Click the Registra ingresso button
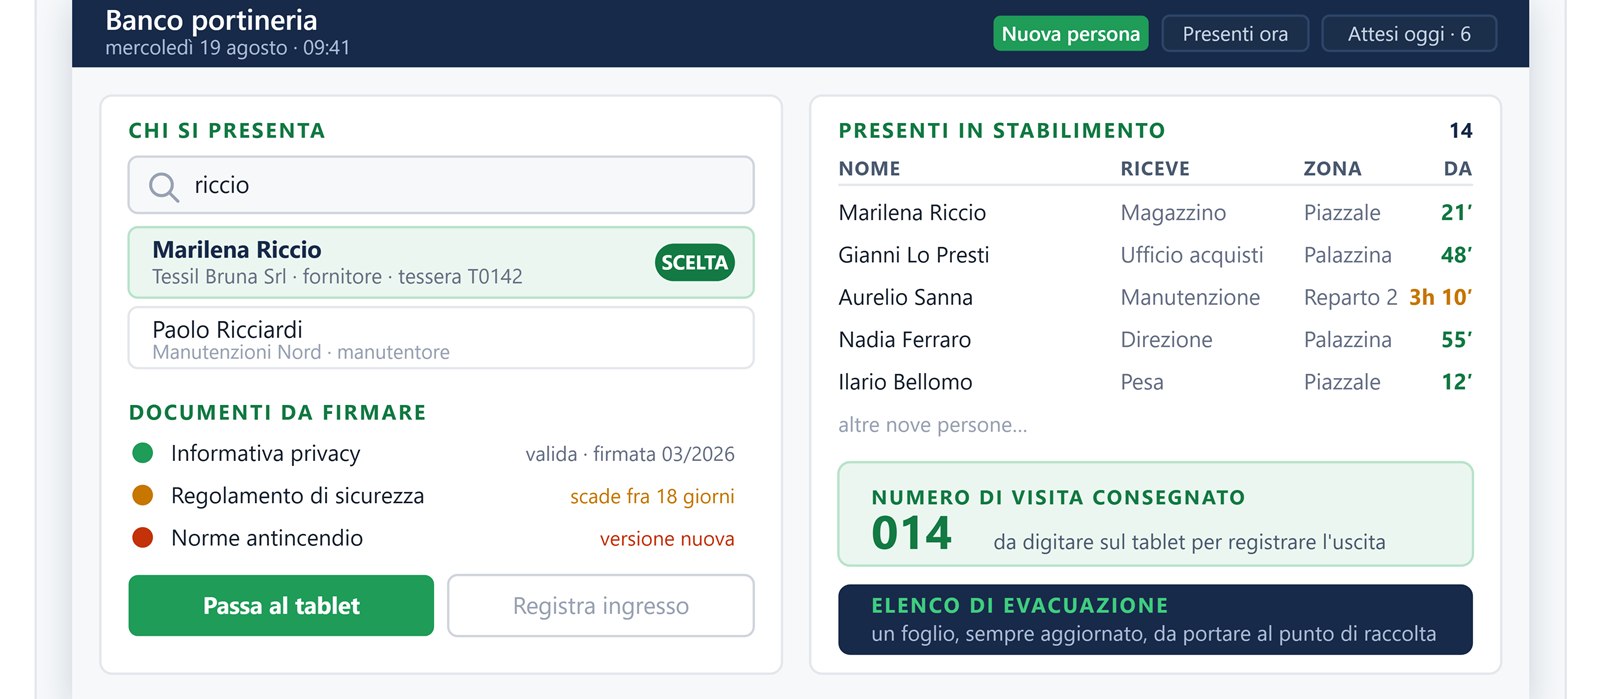Screen dimensions: 1600x699 [x=600, y=605]
